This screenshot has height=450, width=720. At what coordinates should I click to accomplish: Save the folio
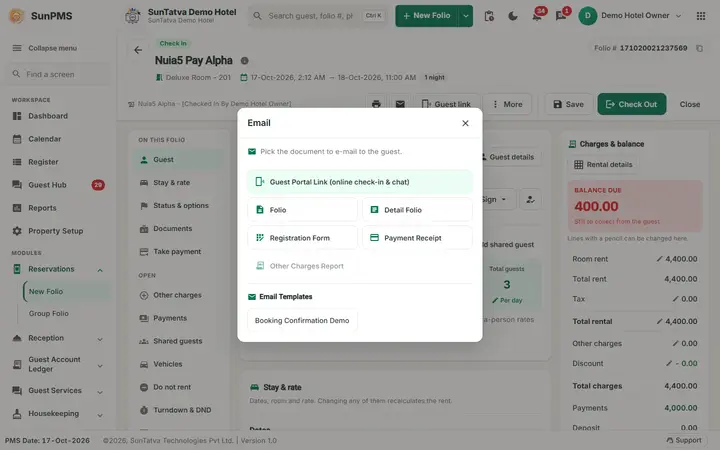(x=568, y=104)
